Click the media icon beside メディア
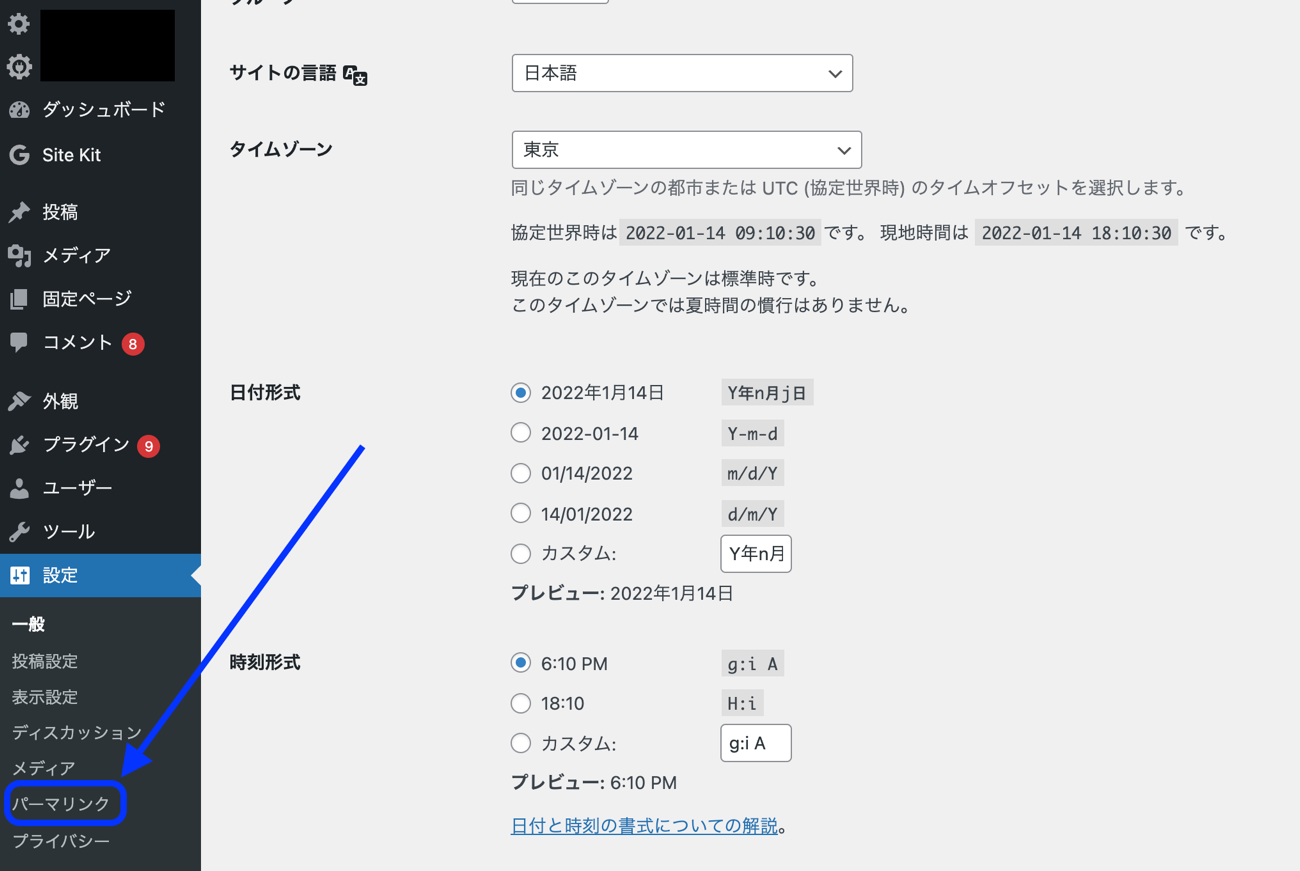This screenshot has height=871, width=1300. [19, 256]
